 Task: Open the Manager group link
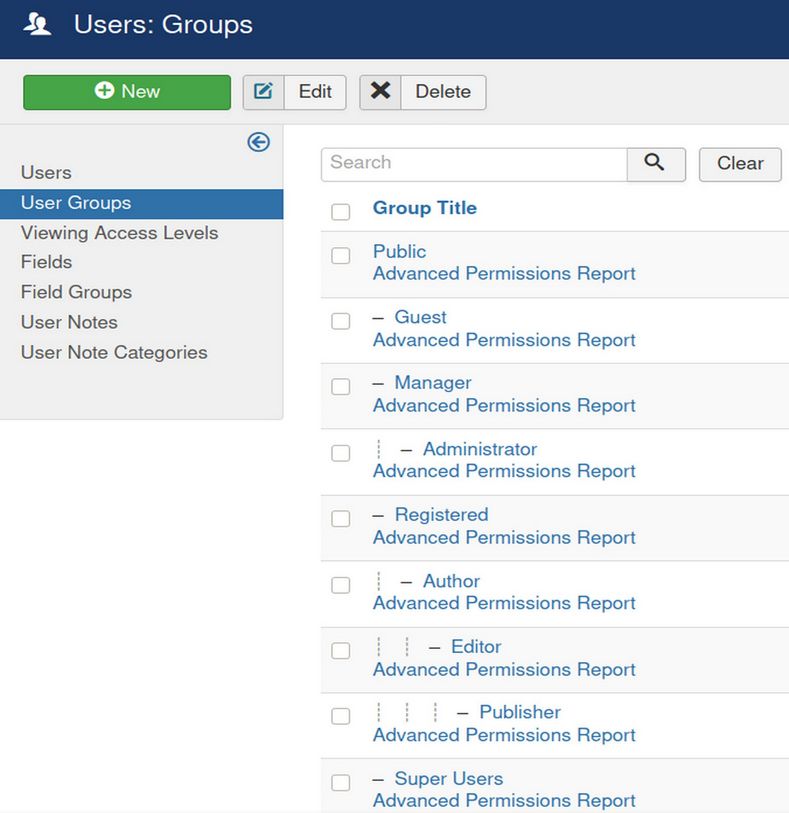tap(432, 383)
